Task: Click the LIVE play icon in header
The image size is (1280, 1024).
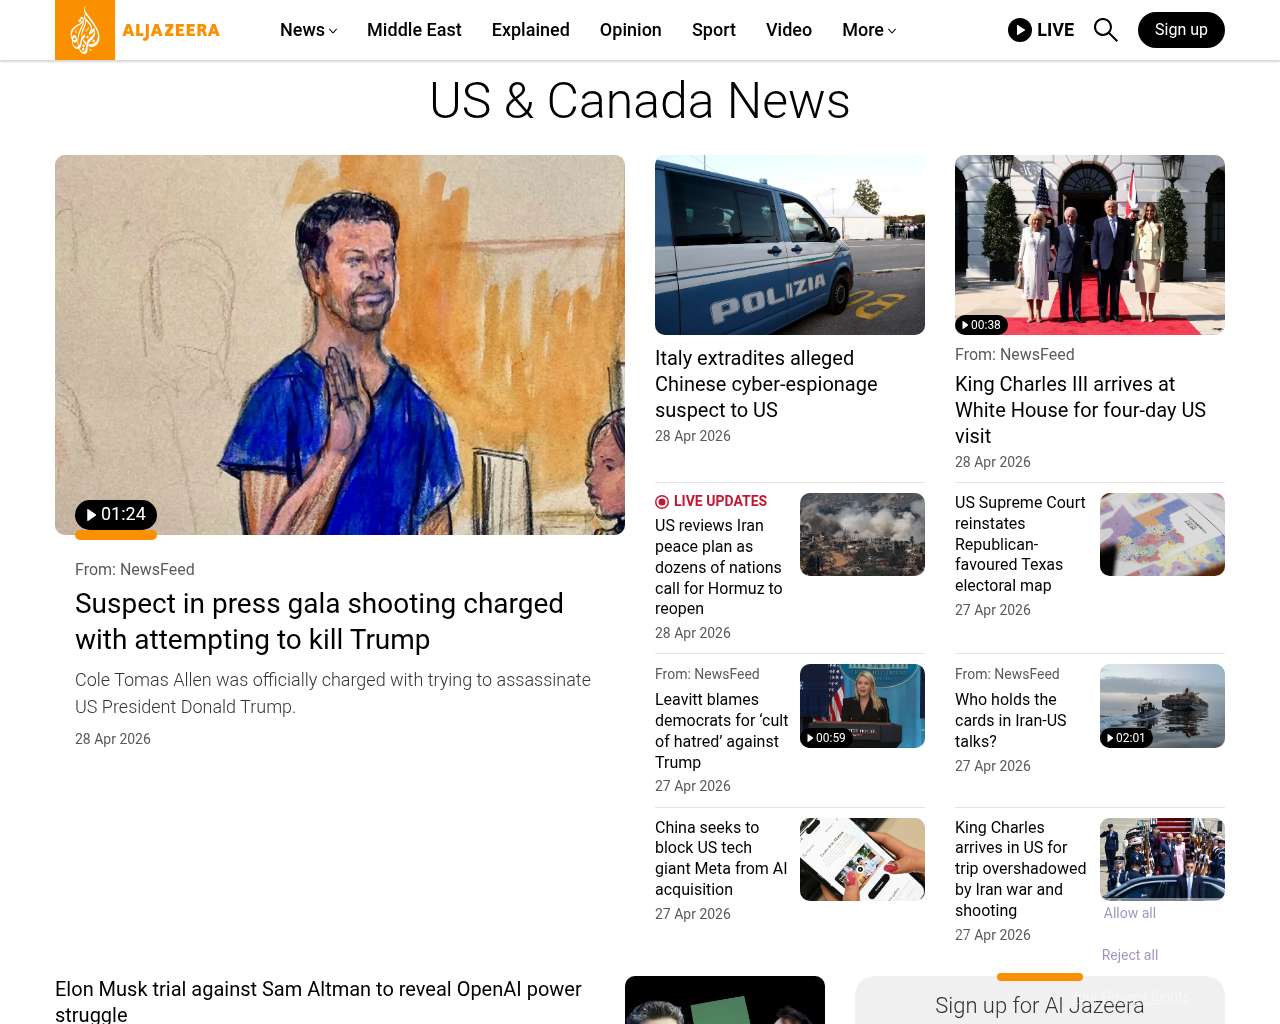Action: pyautogui.click(x=1020, y=30)
